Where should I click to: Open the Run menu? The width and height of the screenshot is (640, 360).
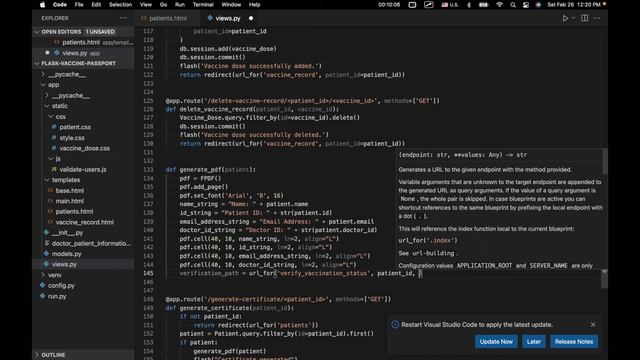pos(180,5)
